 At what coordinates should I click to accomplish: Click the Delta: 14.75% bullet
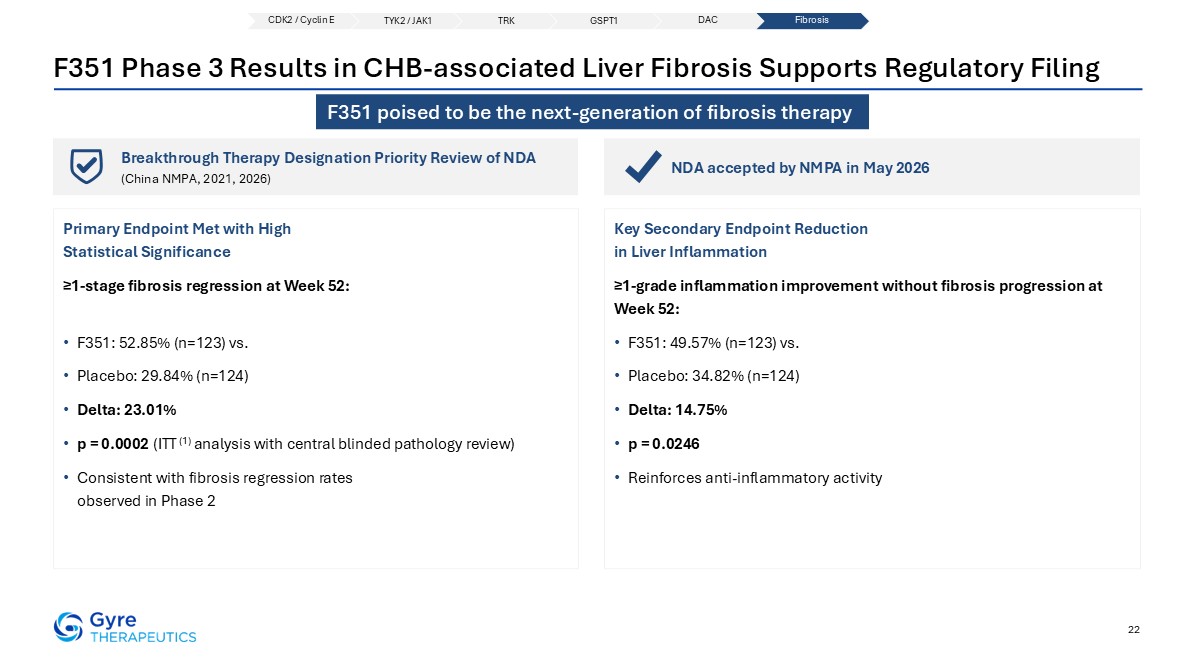pos(677,410)
